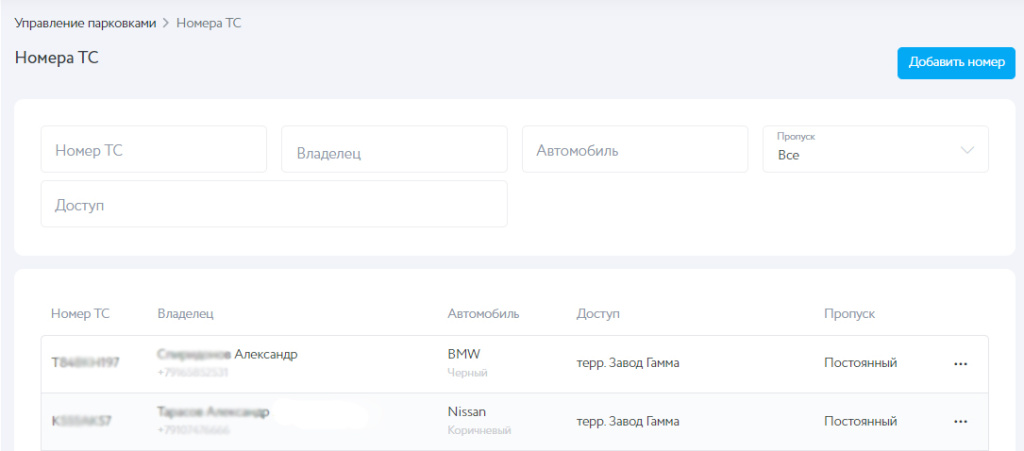This screenshot has width=1024, height=451.
Task: Click the Автомобиль column header
Action: pyautogui.click(x=483, y=314)
